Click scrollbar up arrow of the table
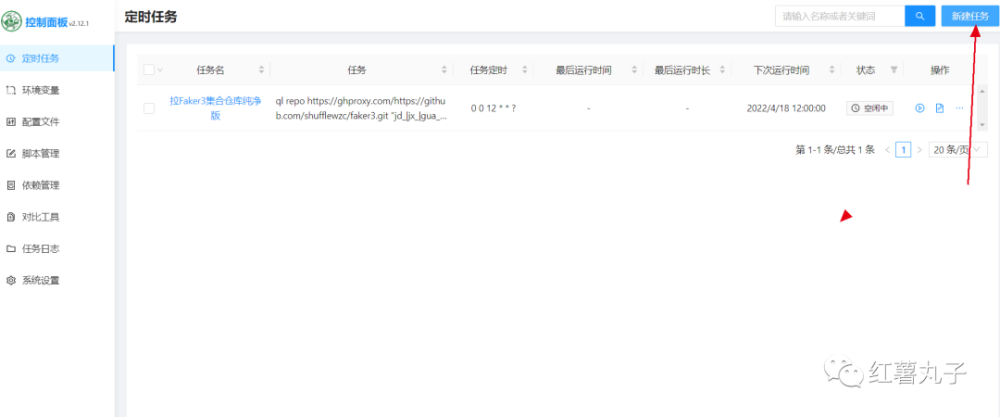 click(x=982, y=91)
